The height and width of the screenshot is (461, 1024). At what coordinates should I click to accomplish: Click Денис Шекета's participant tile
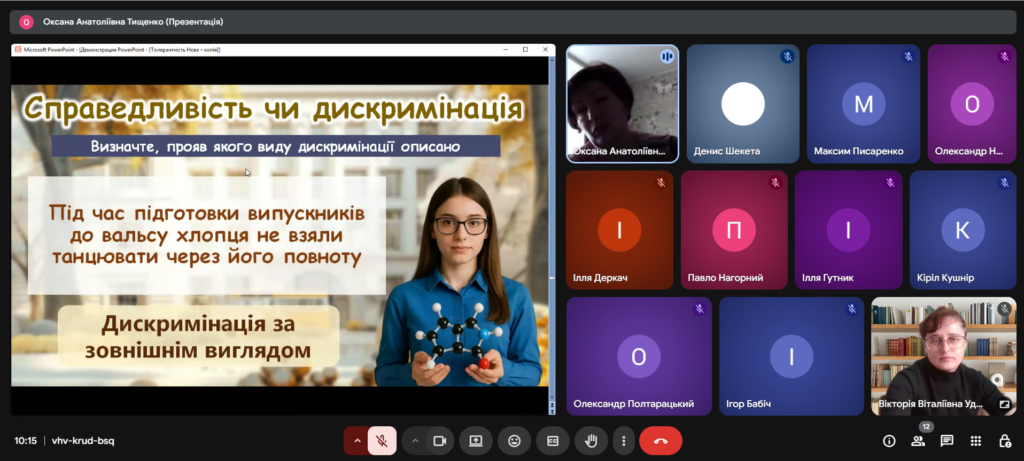coord(742,103)
